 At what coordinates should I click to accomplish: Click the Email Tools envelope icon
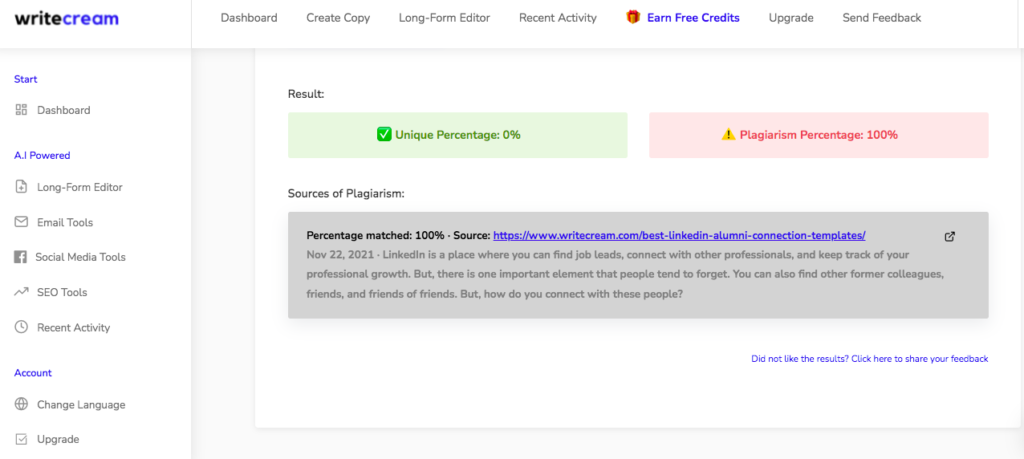pyautogui.click(x=21, y=222)
